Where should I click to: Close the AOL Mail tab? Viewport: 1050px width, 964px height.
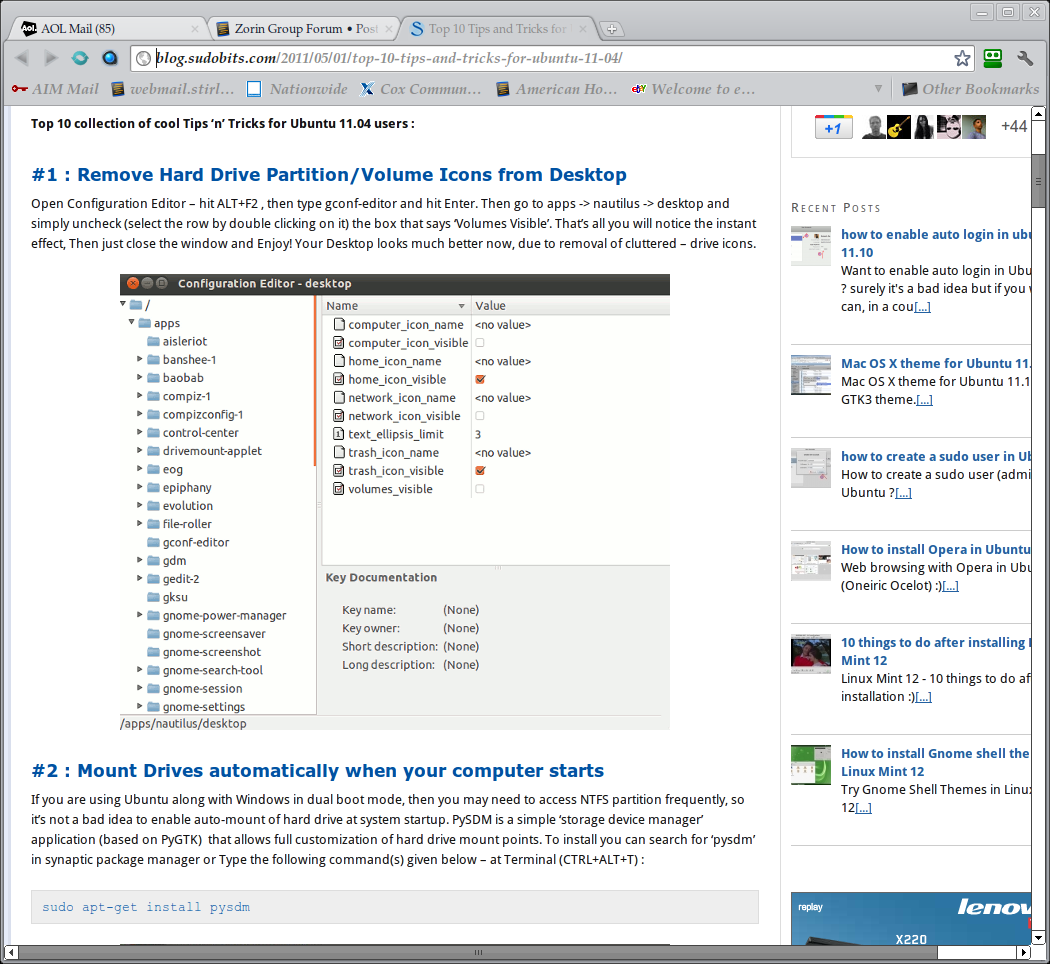click(x=195, y=29)
